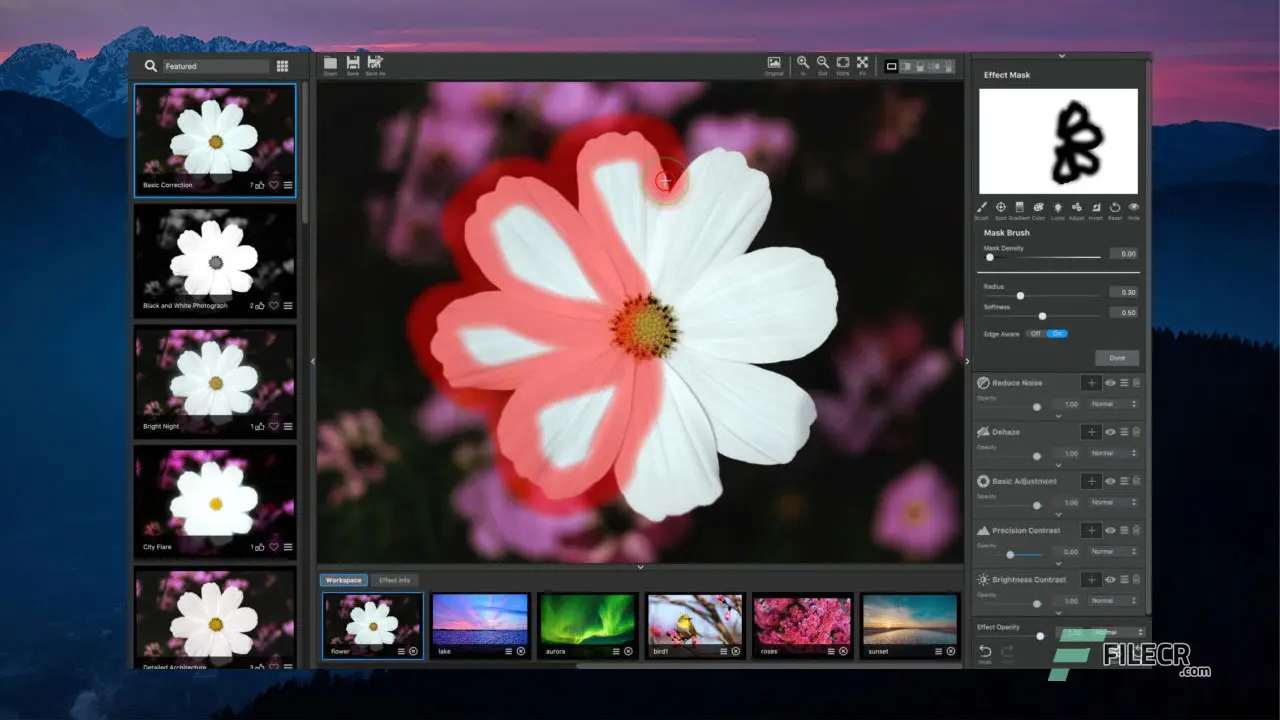Delete the Reduce Noise effect

click(1136, 383)
